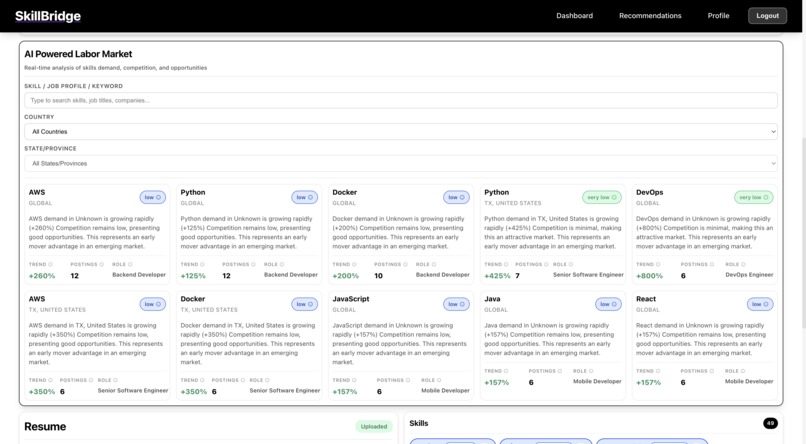Click the TREND info icon in React card
806x444 pixels.
[x=658, y=371]
